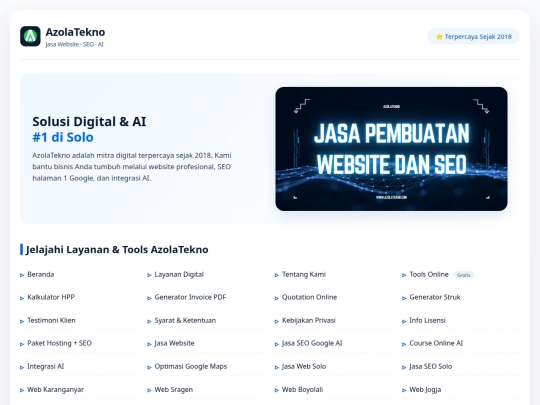Click the arrow icon beside Kebijakan Privasi
540x405 pixels.
click(x=277, y=321)
